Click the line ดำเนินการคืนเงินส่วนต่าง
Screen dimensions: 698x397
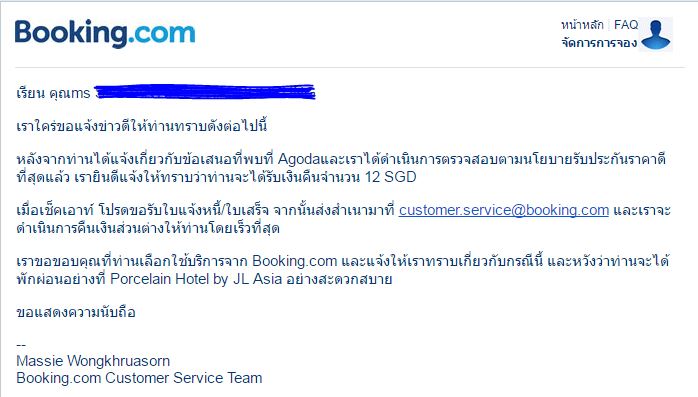click(148, 228)
